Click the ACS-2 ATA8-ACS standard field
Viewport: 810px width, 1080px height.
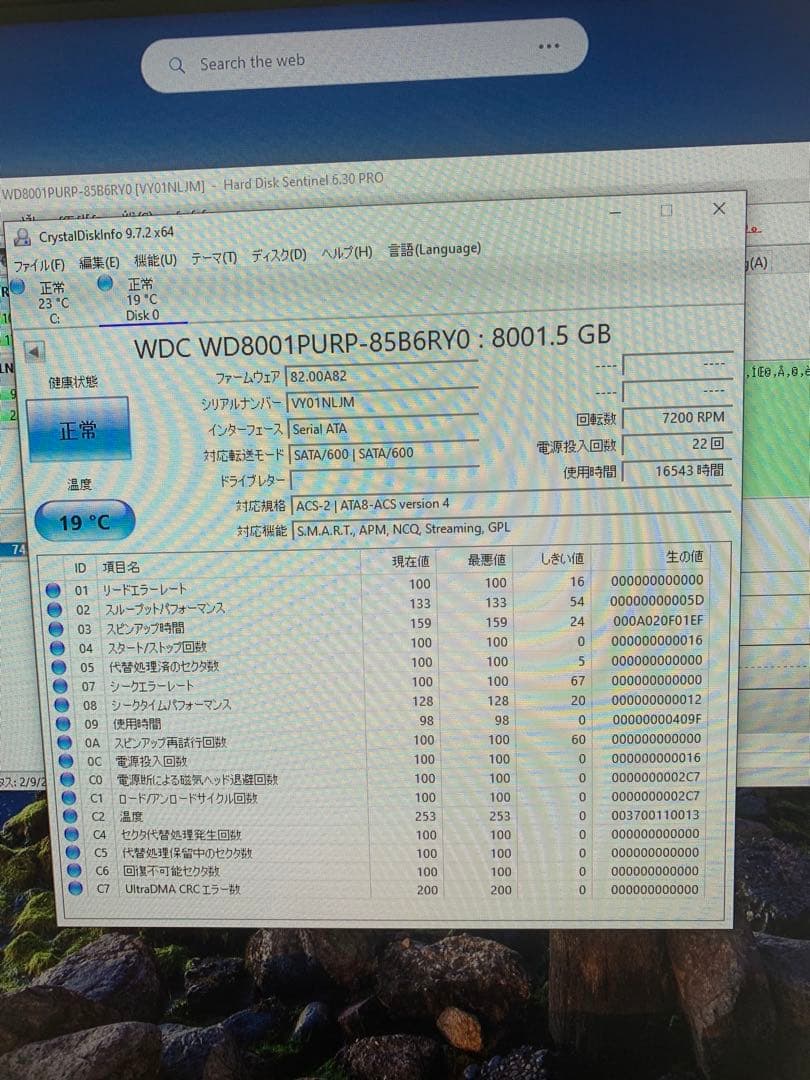[510, 503]
